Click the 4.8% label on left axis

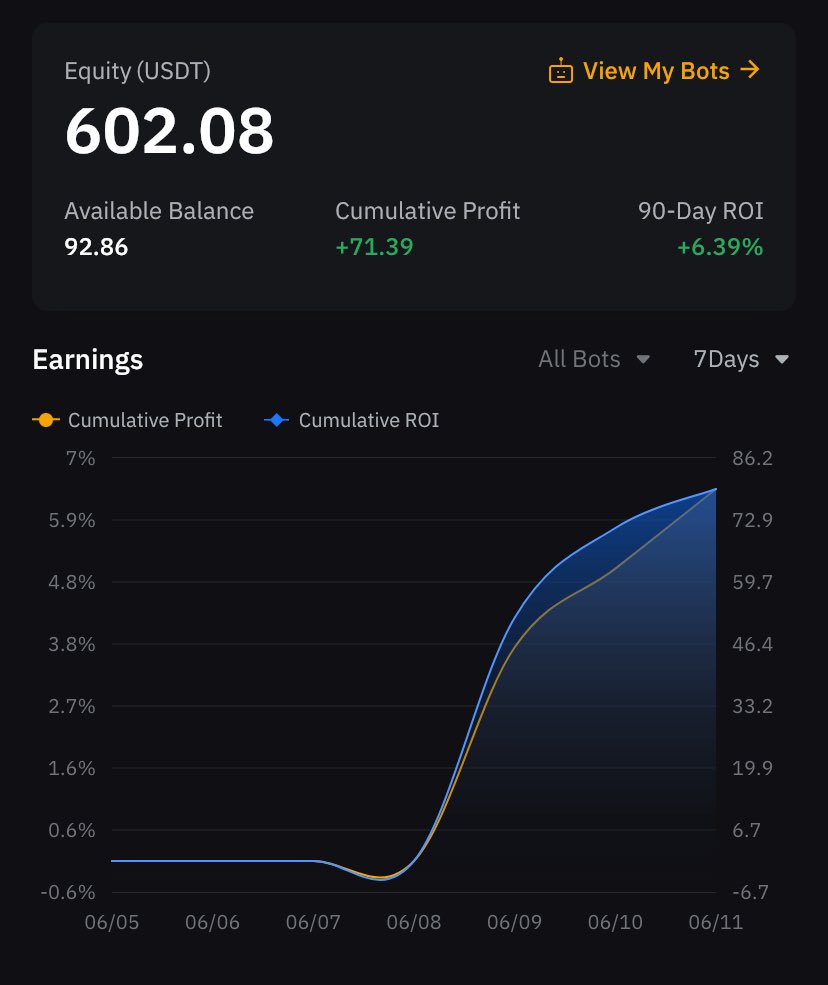coord(72,582)
